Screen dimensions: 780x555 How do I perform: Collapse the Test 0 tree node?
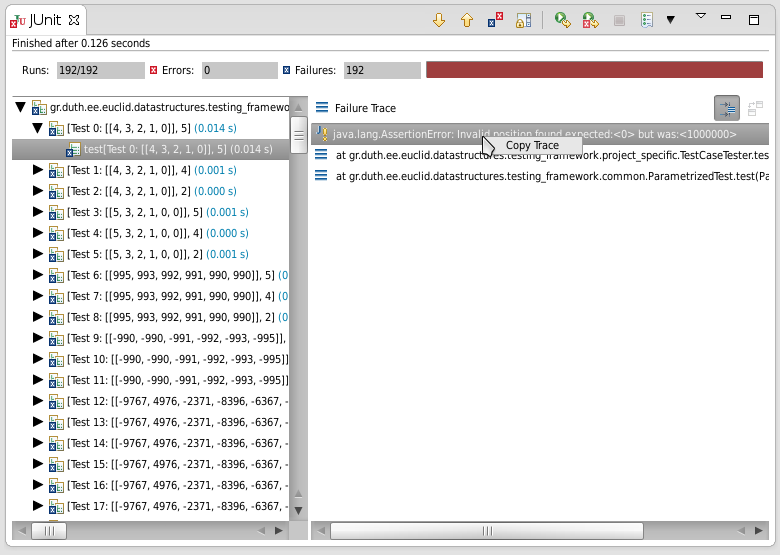(x=38, y=128)
